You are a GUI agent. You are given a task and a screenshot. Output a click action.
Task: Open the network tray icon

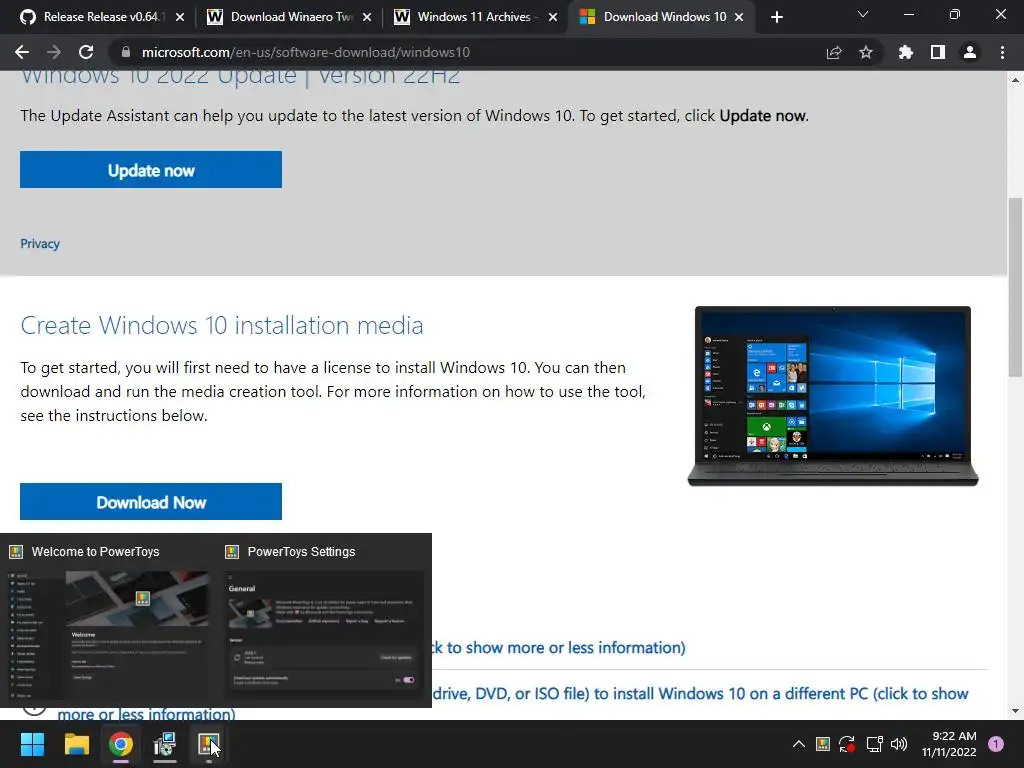click(x=874, y=744)
